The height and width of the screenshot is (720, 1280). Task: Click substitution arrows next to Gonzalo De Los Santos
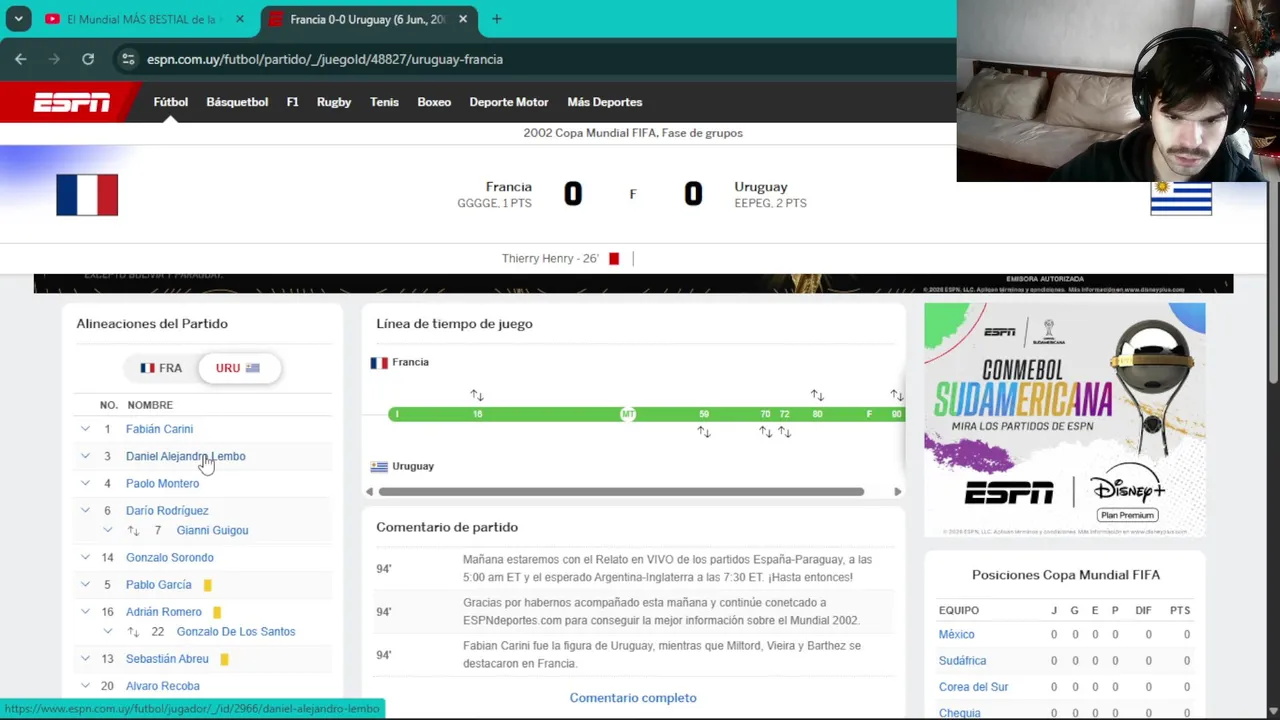coord(133,632)
